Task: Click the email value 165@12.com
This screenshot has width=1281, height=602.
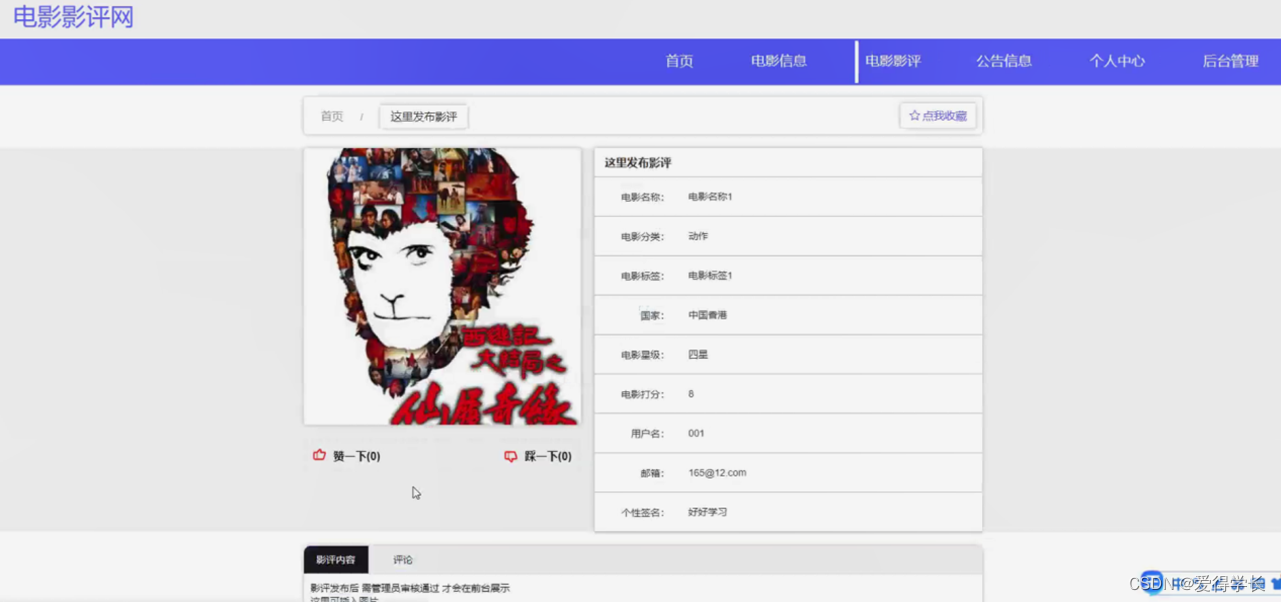Action: tap(717, 473)
